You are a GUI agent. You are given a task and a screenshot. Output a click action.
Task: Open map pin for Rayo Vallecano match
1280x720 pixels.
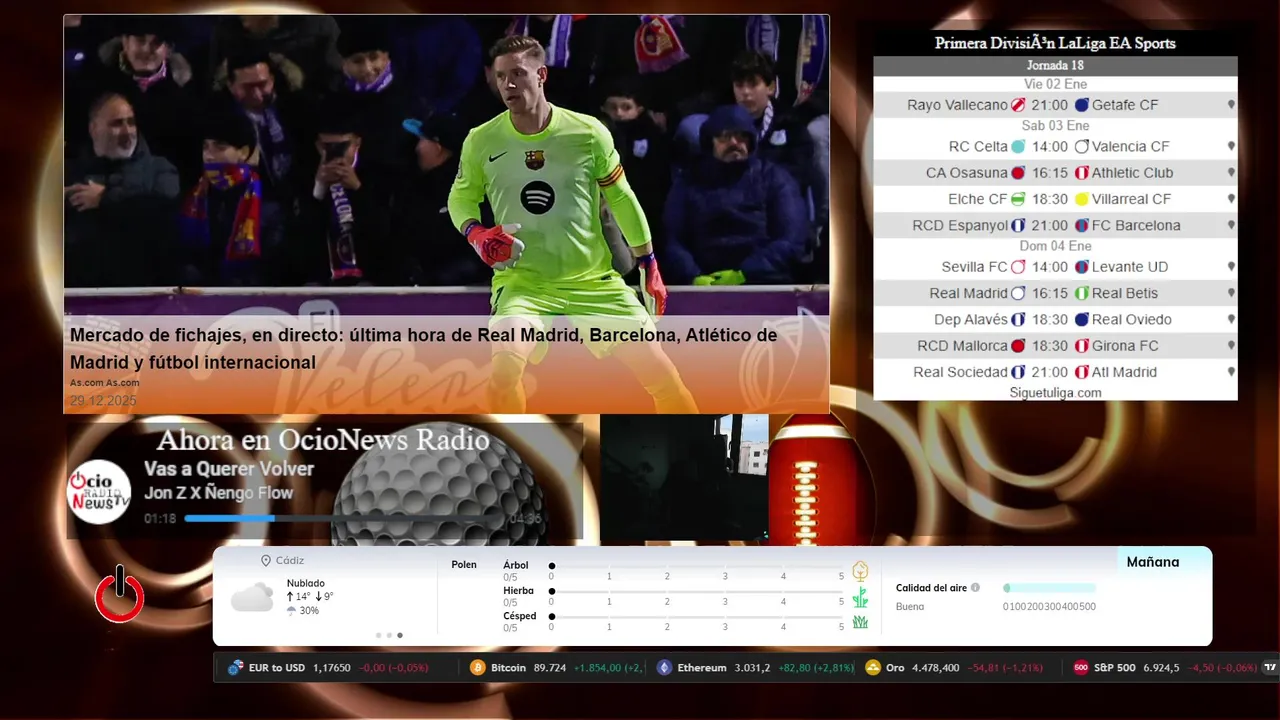pos(1231,105)
